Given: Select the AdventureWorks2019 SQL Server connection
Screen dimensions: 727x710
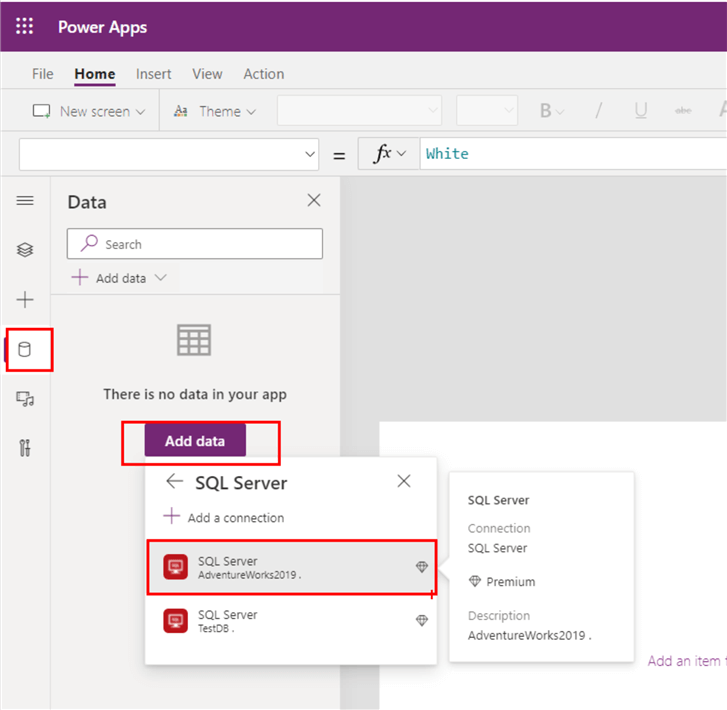Looking at the screenshot, I should (292, 567).
